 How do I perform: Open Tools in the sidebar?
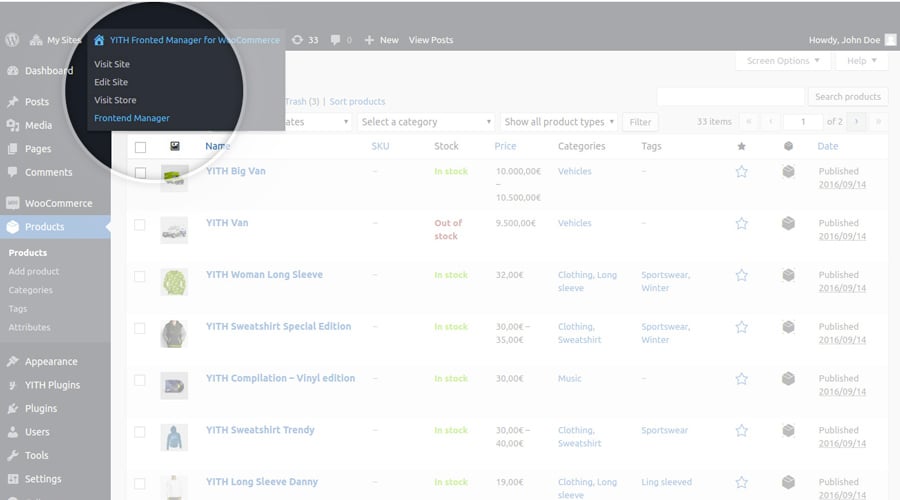coord(28,455)
